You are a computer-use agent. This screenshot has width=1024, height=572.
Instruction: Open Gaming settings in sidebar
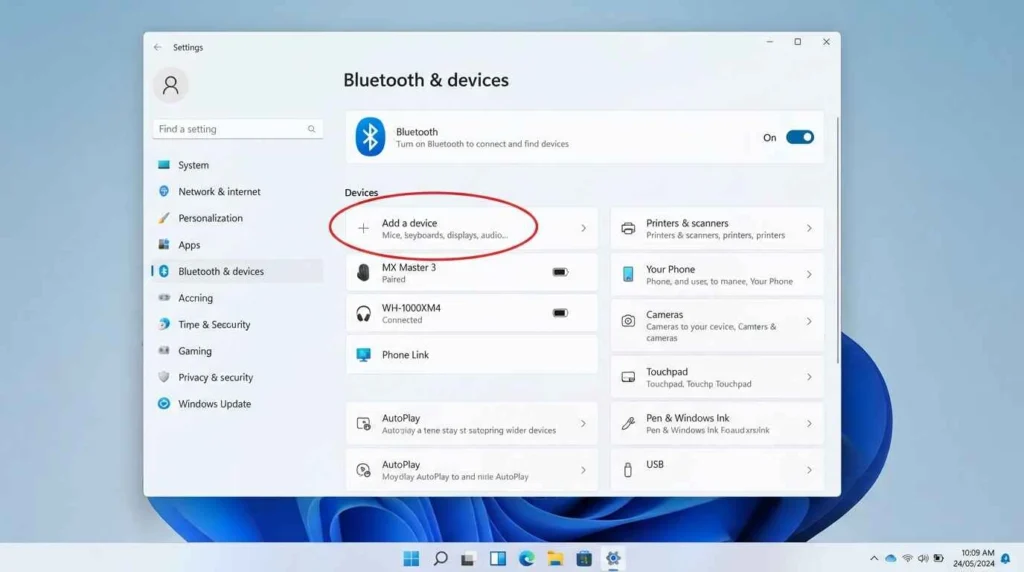coord(238,351)
